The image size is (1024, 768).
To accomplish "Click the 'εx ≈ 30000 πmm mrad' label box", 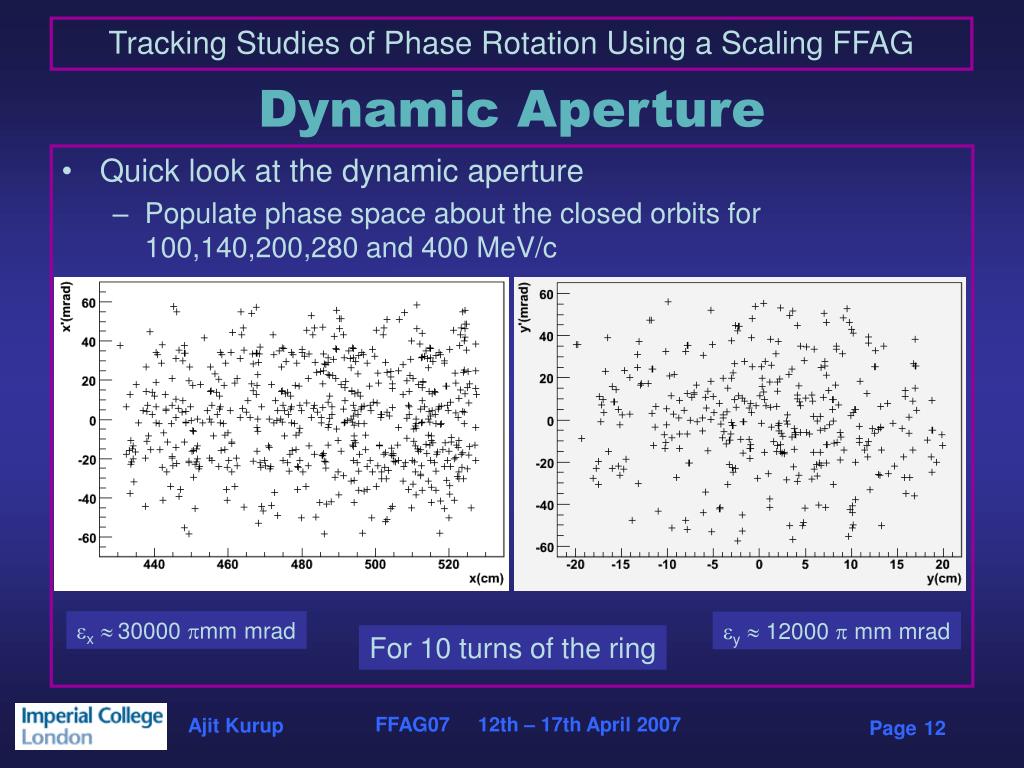I will (186, 631).
